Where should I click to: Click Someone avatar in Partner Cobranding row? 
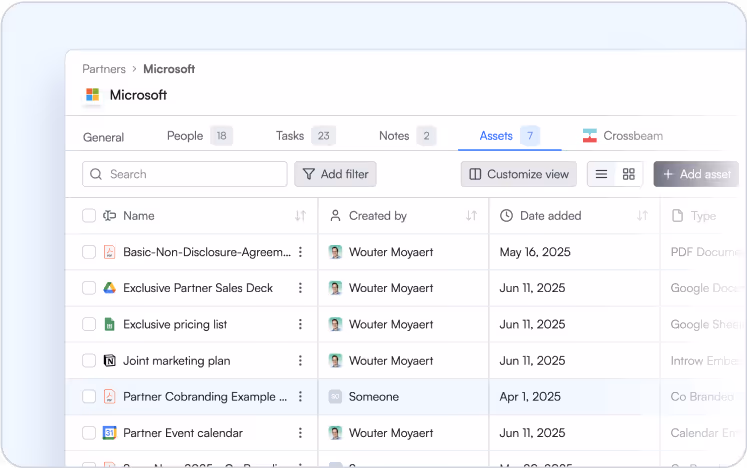335,397
